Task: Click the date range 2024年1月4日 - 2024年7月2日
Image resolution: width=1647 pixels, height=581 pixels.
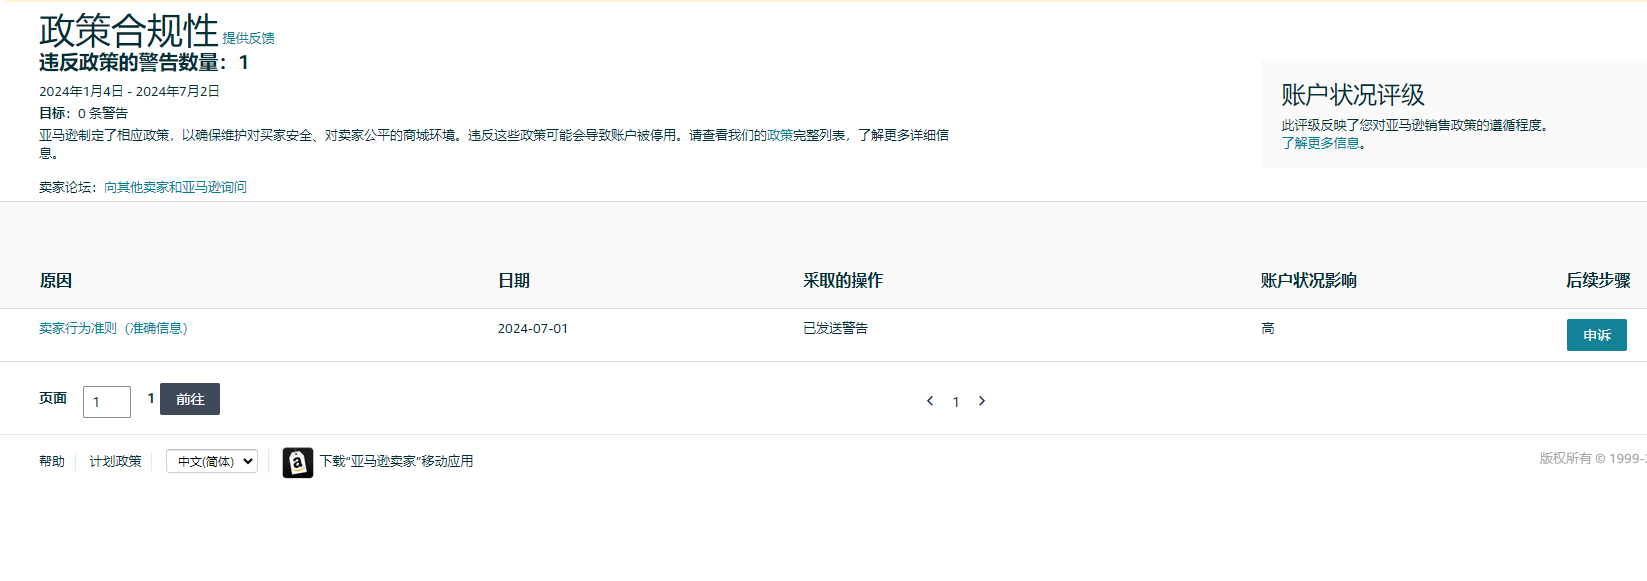Action: click(129, 91)
